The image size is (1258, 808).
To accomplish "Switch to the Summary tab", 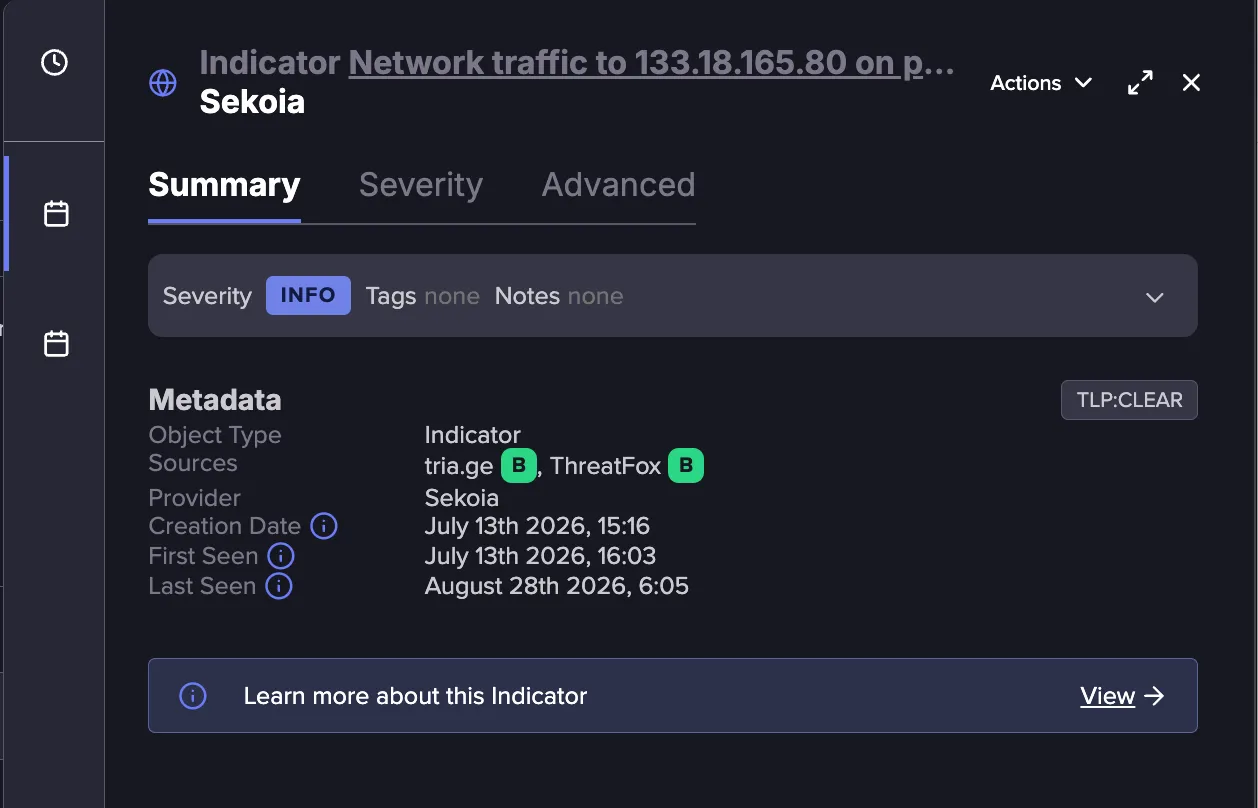I will [x=224, y=185].
